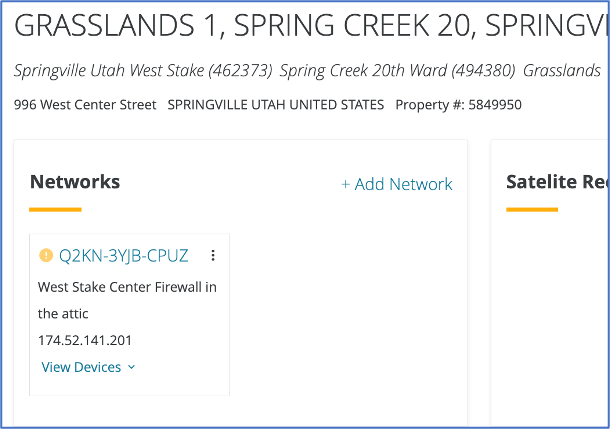This screenshot has height=430, width=610.
Task: Open the three-dot menu on the network card
Action: coord(212,256)
